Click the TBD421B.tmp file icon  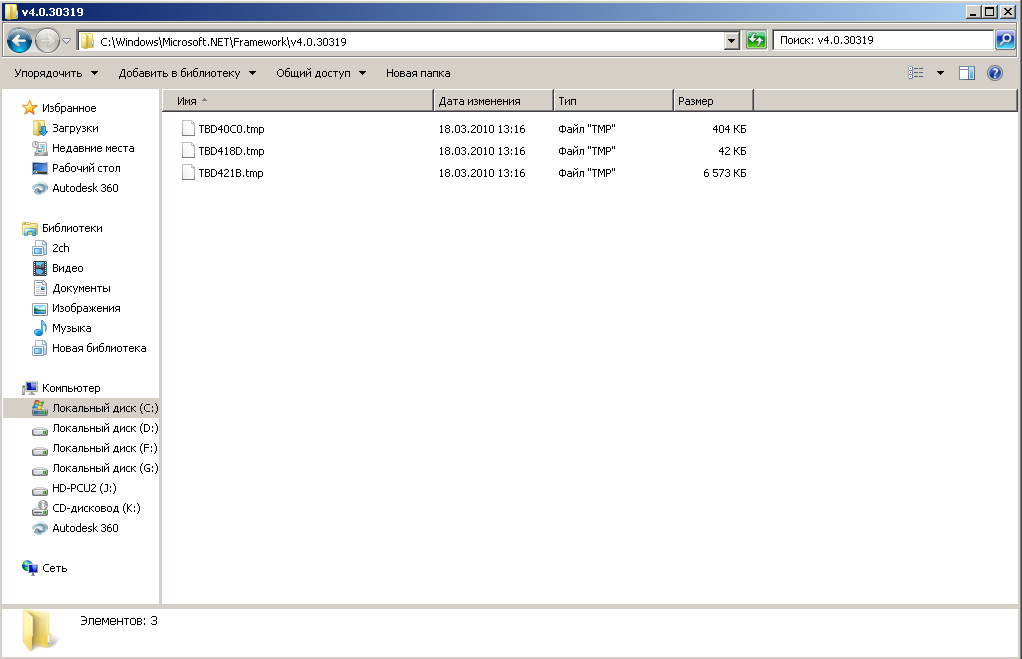tap(188, 173)
